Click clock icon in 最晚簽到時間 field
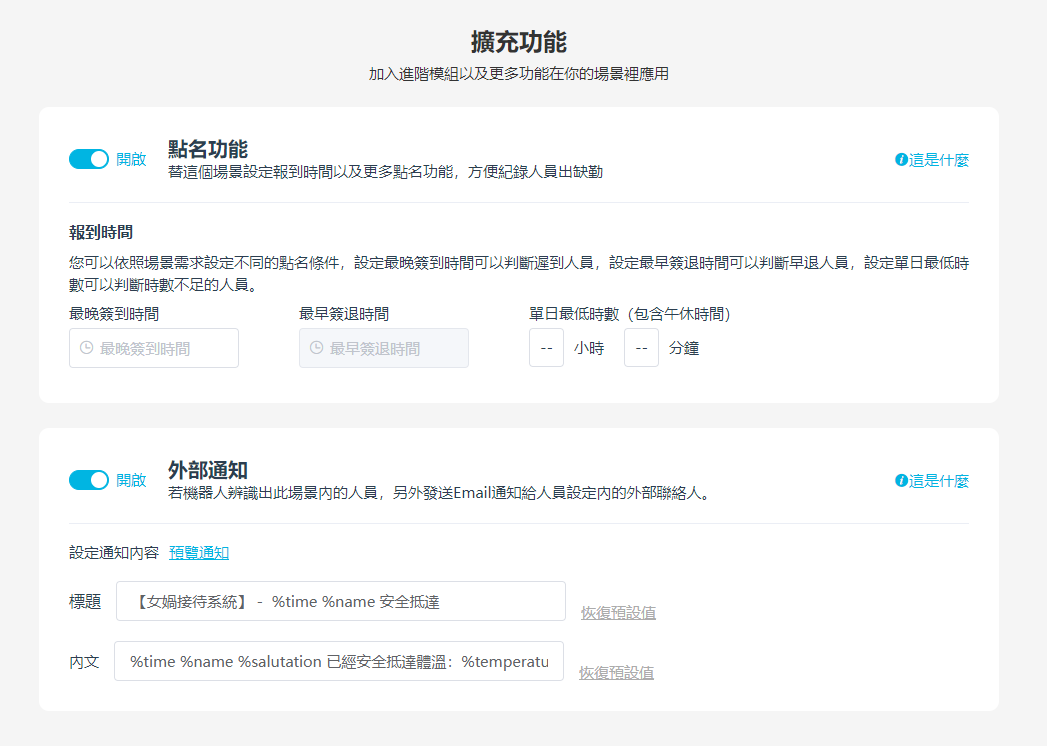 [87, 347]
